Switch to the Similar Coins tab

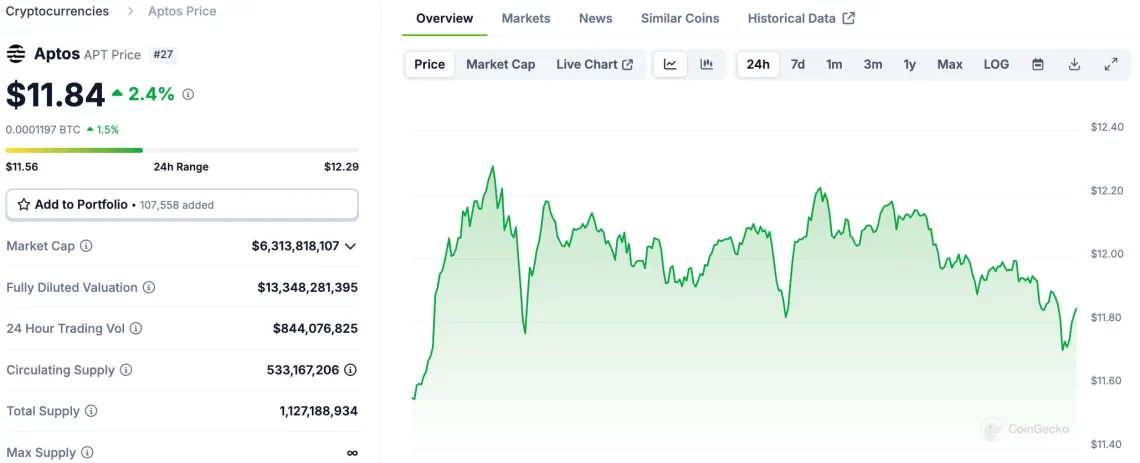point(680,18)
